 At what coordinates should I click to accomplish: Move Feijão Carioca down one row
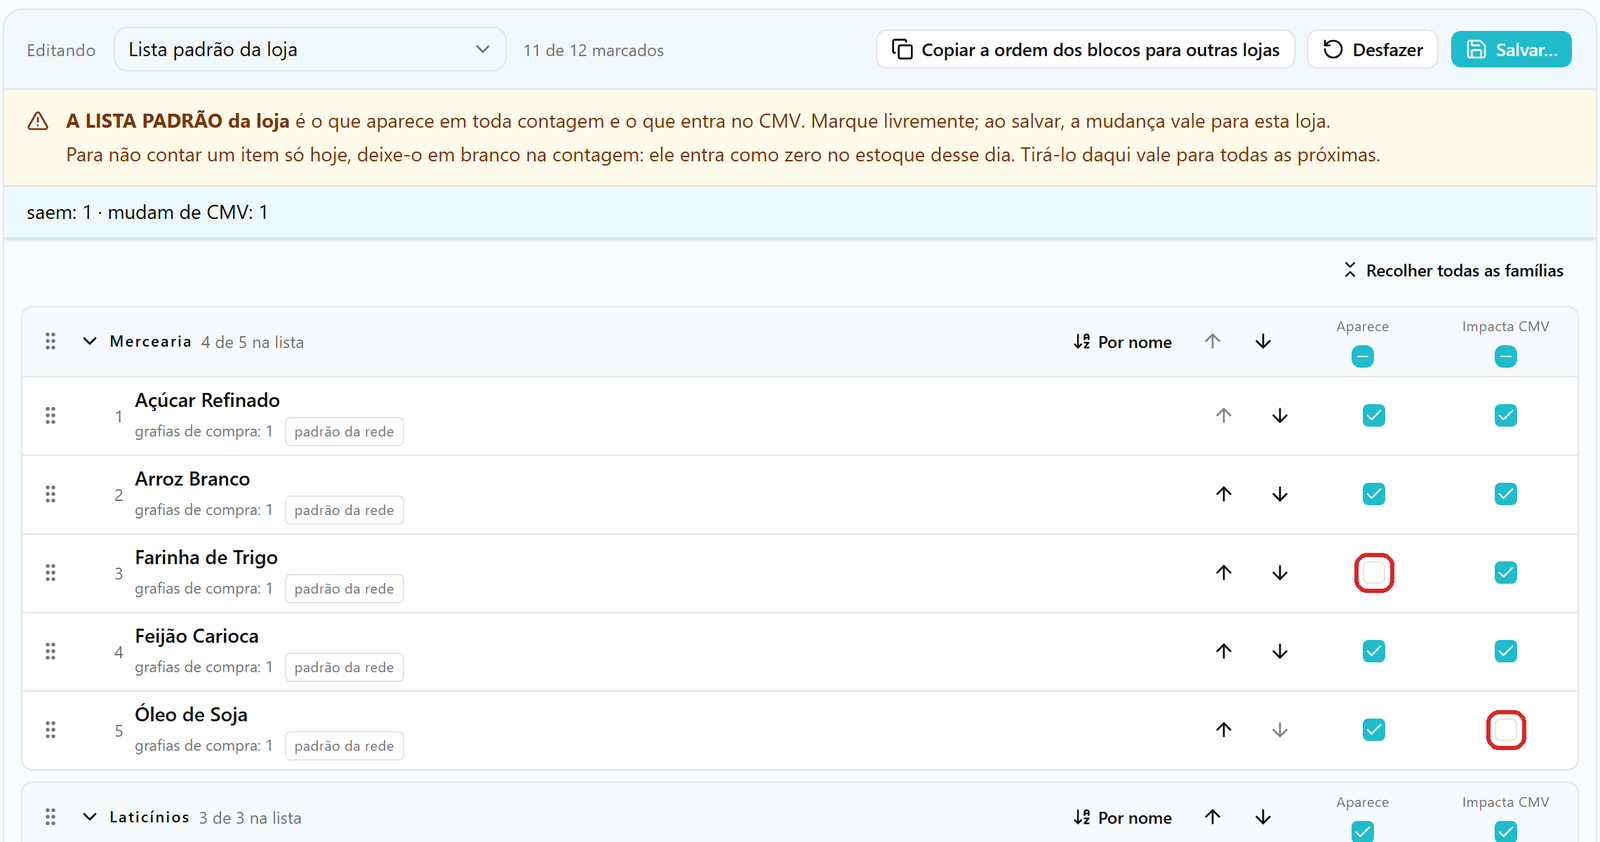(x=1280, y=651)
